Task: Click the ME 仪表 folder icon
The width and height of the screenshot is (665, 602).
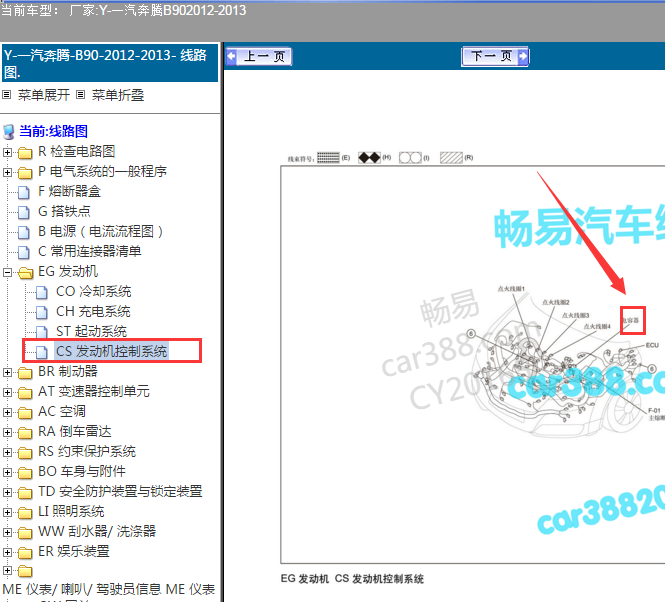Action: point(25,571)
